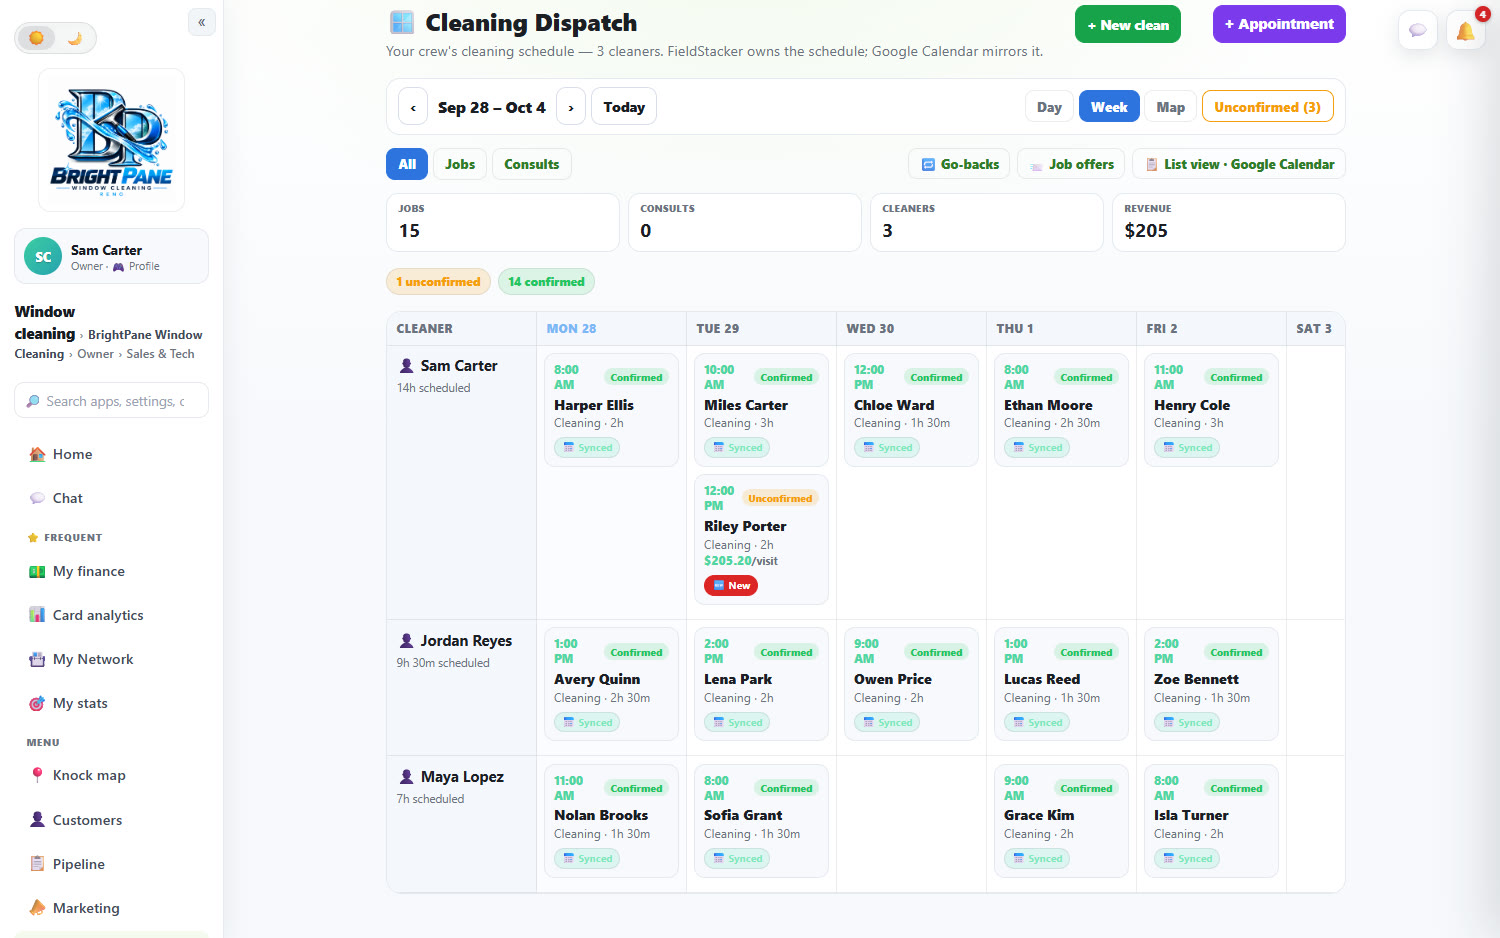The height and width of the screenshot is (938, 1500).
Task: Open My stats in the sidebar
Action: [111, 703]
